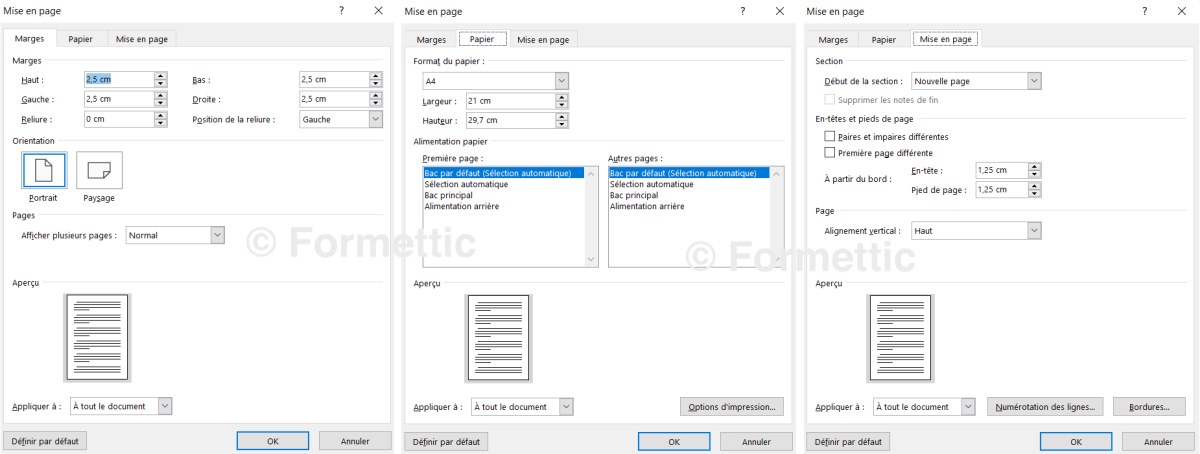Open the Format du papier A4 dropdown
The image size is (1200, 454).
pyautogui.click(x=561, y=80)
